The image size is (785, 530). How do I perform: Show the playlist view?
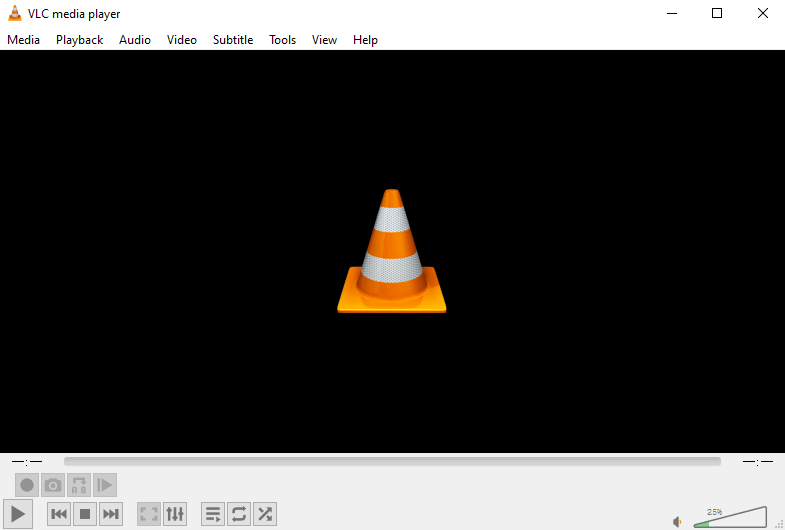click(x=213, y=514)
